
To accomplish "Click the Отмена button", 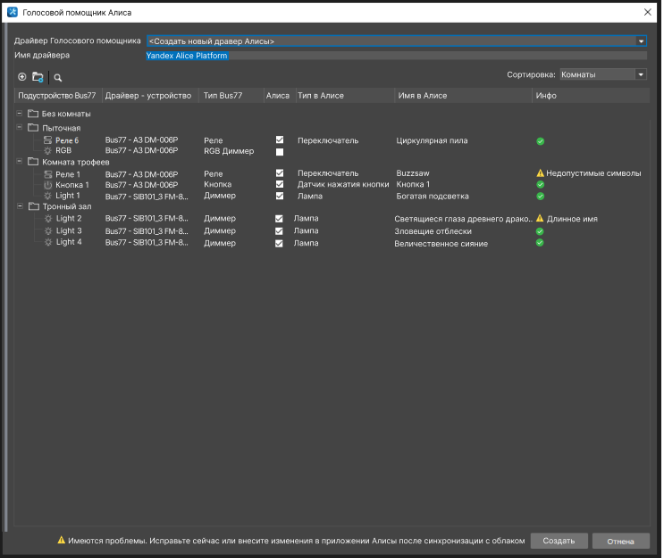I will (620, 541).
